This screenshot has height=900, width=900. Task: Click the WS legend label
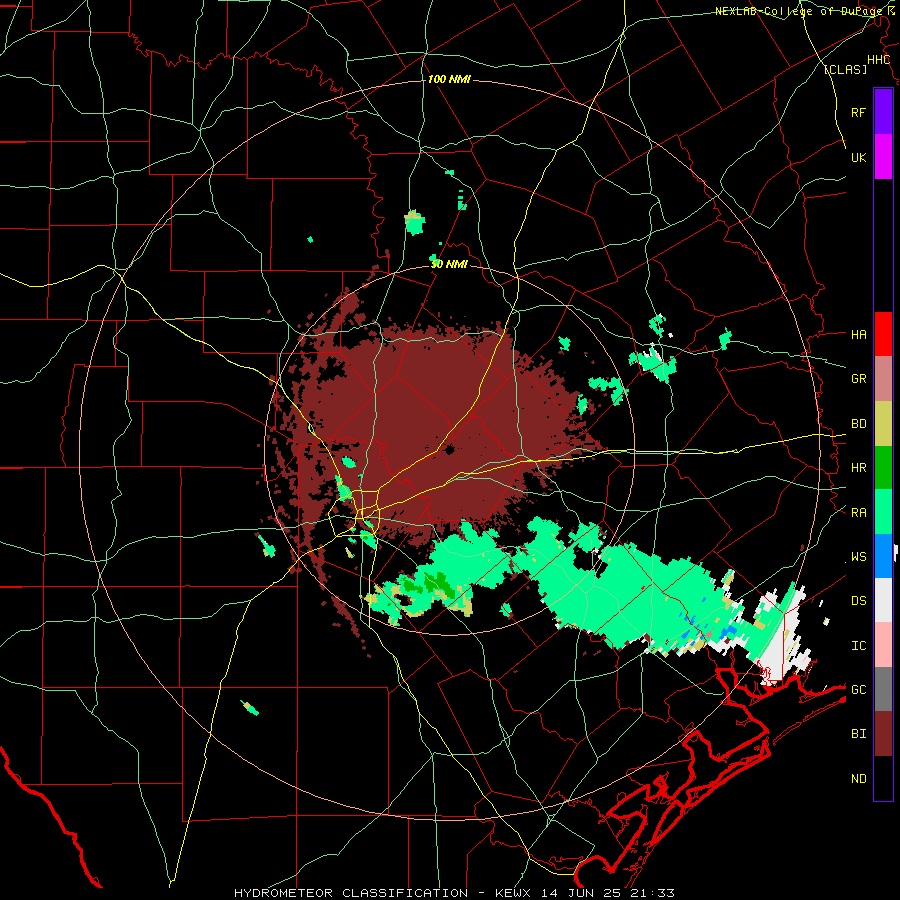[x=858, y=557]
